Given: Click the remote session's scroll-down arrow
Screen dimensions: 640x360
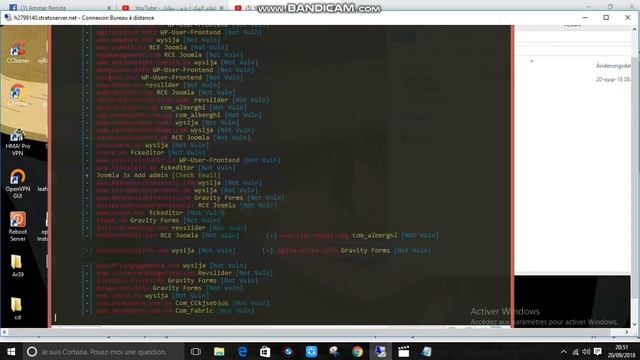Looking at the screenshot, I should pyautogui.click(x=634, y=324).
